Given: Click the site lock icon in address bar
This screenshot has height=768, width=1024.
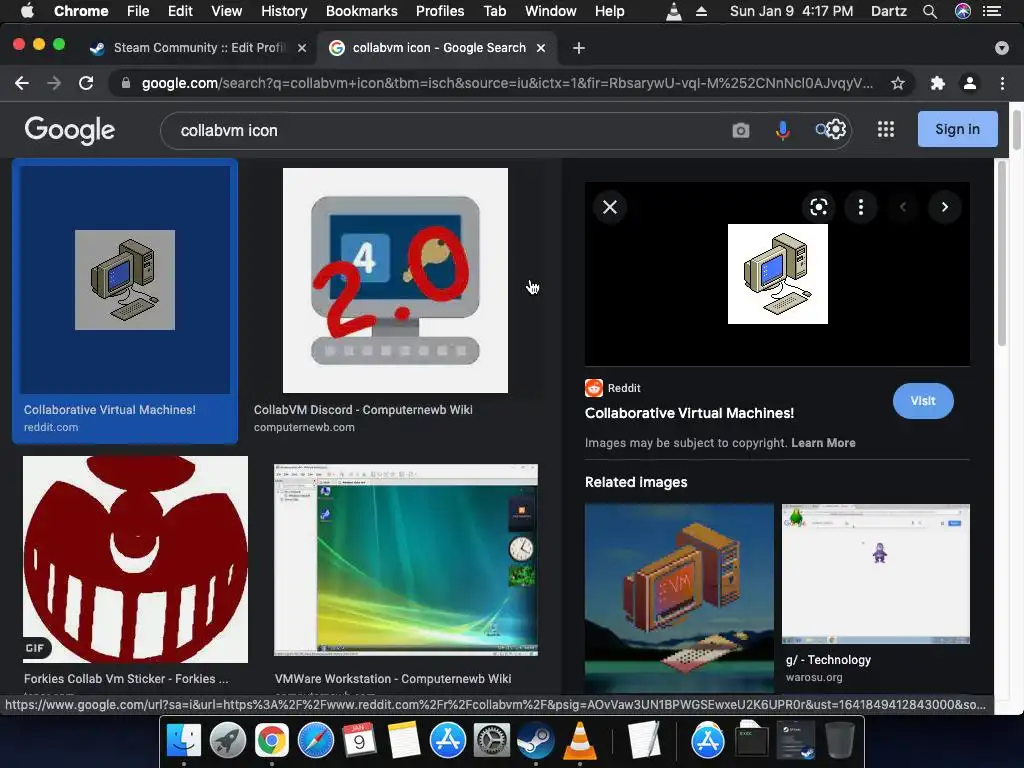Looking at the screenshot, I should 126,83.
